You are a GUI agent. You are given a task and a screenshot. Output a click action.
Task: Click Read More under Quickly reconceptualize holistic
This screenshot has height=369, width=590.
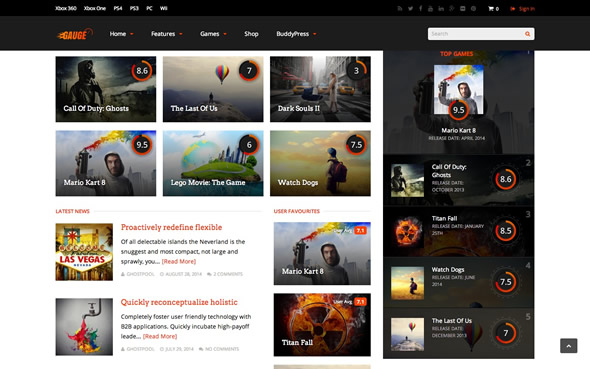coord(160,336)
